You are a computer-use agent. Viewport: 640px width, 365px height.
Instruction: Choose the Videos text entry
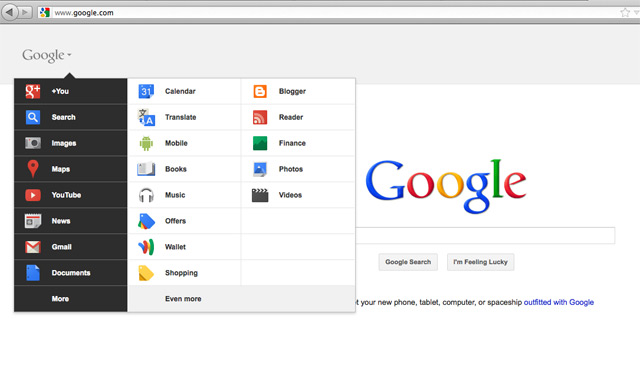click(x=290, y=195)
